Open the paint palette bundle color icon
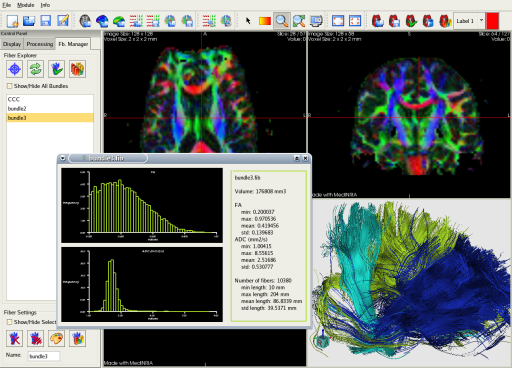This screenshot has height=368, width=512. pyautogui.click(x=56, y=339)
